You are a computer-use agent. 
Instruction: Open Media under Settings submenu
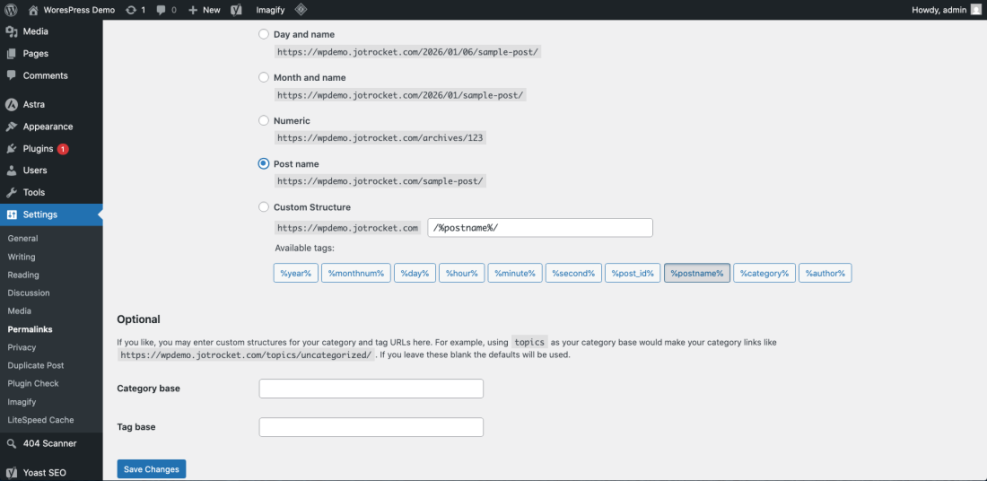(x=18, y=311)
